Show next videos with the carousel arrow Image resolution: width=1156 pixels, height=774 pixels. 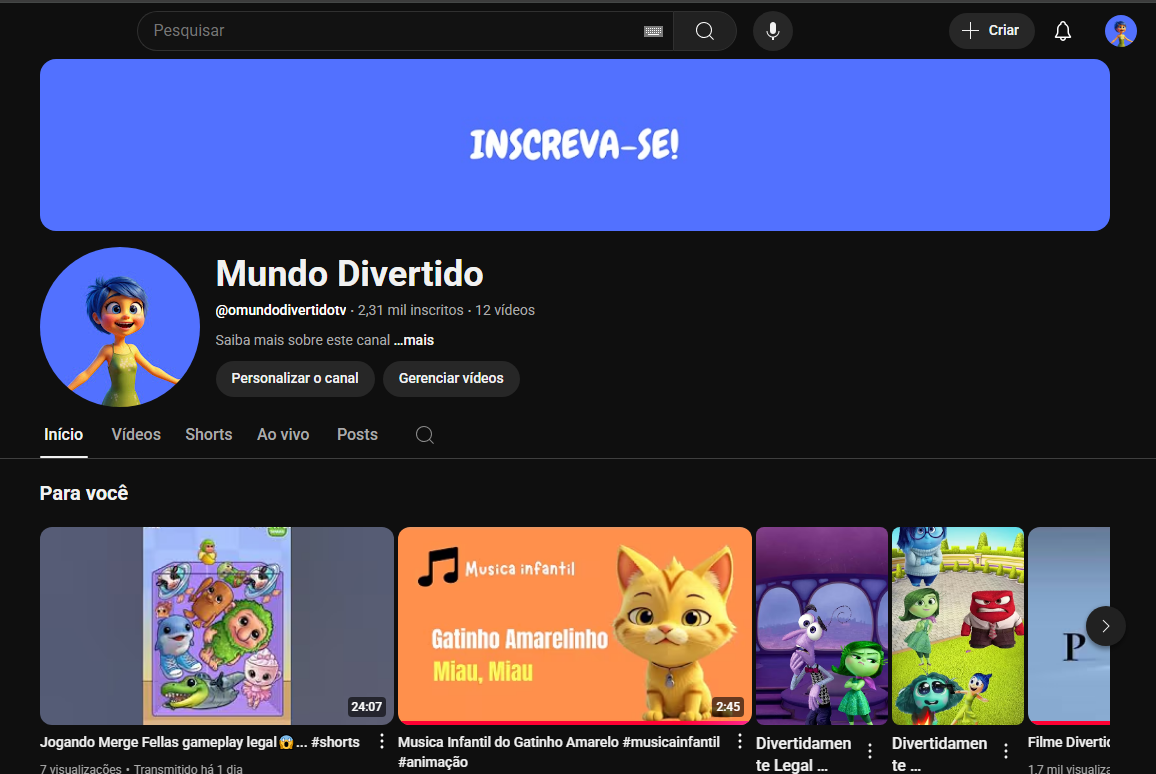click(x=1105, y=626)
